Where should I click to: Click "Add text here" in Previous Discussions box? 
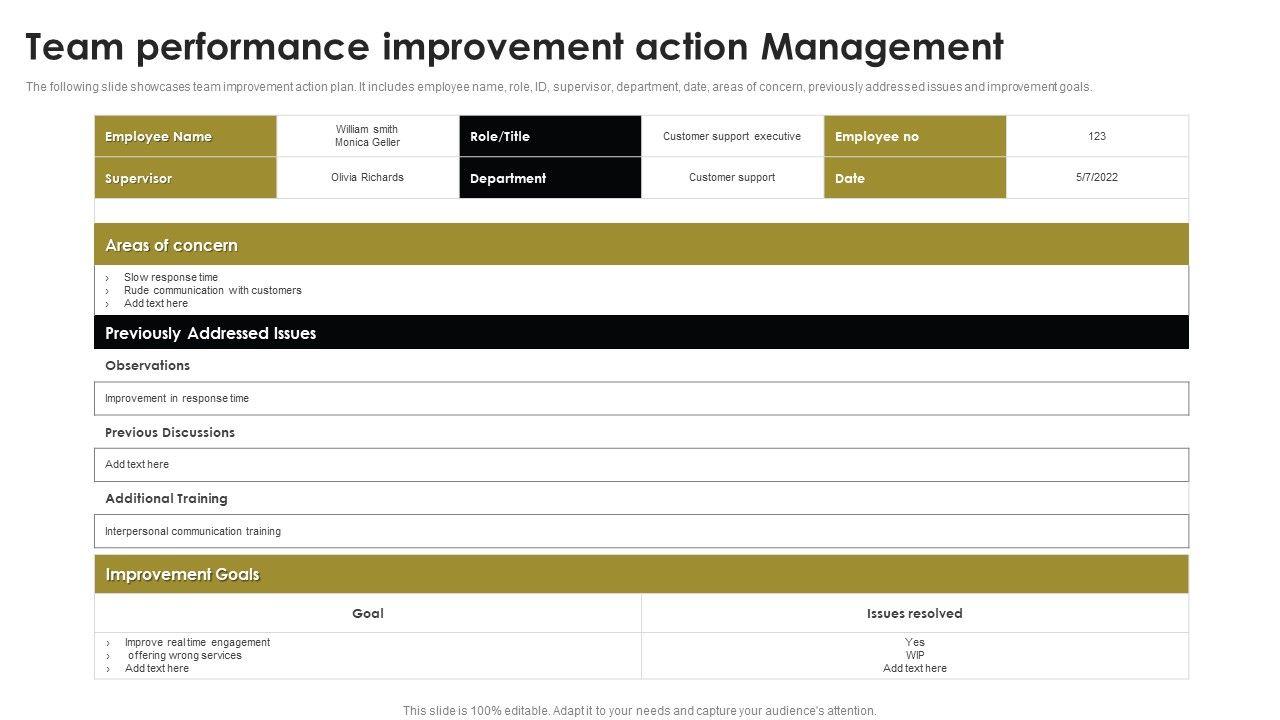point(137,464)
